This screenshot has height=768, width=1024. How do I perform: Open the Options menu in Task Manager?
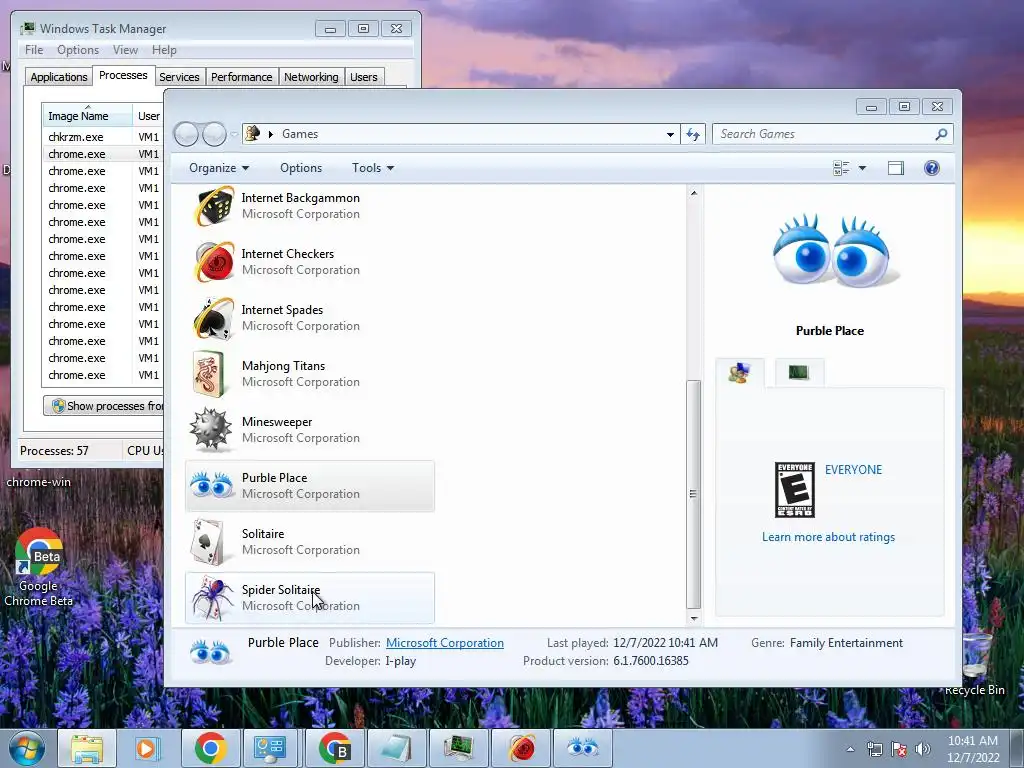pyautogui.click(x=78, y=50)
